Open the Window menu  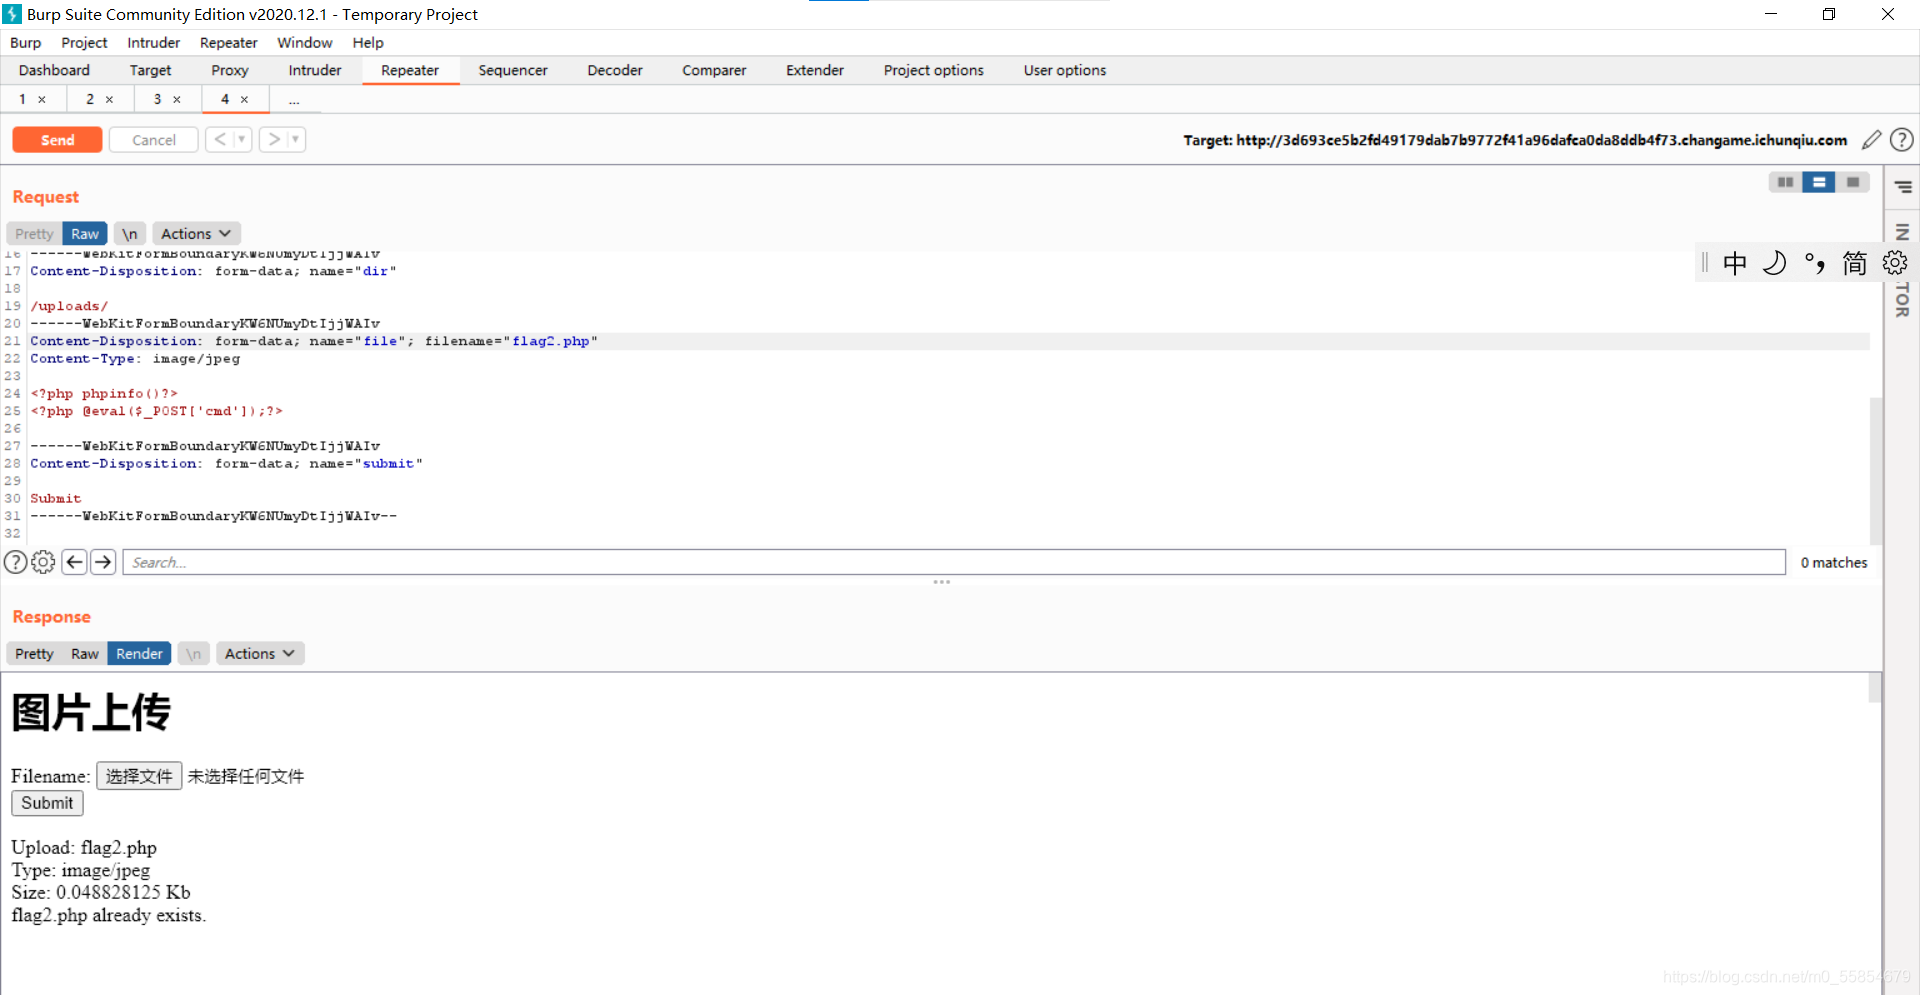(x=305, y=43)
